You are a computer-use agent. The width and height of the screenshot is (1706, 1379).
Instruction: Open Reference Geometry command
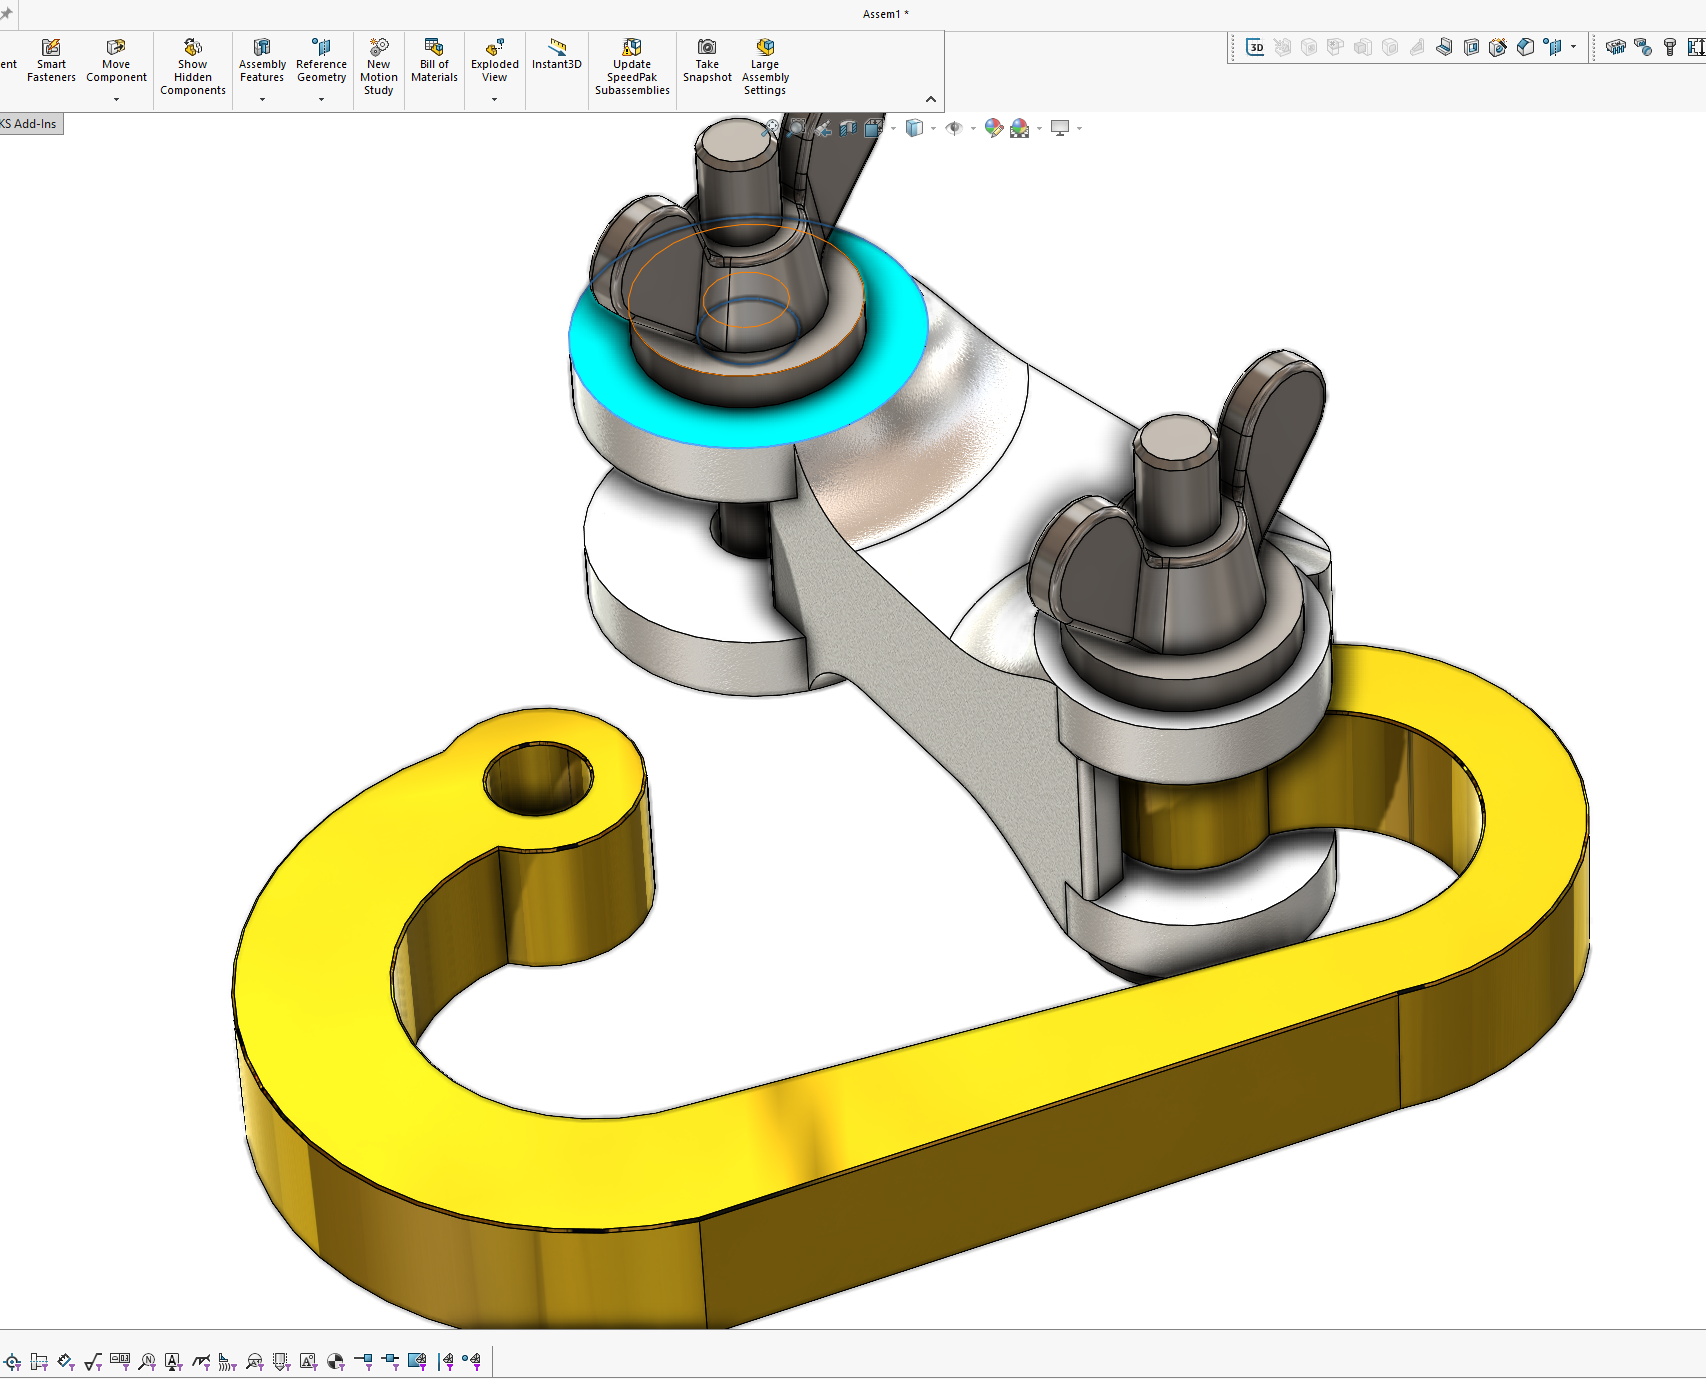pos(321,61)
